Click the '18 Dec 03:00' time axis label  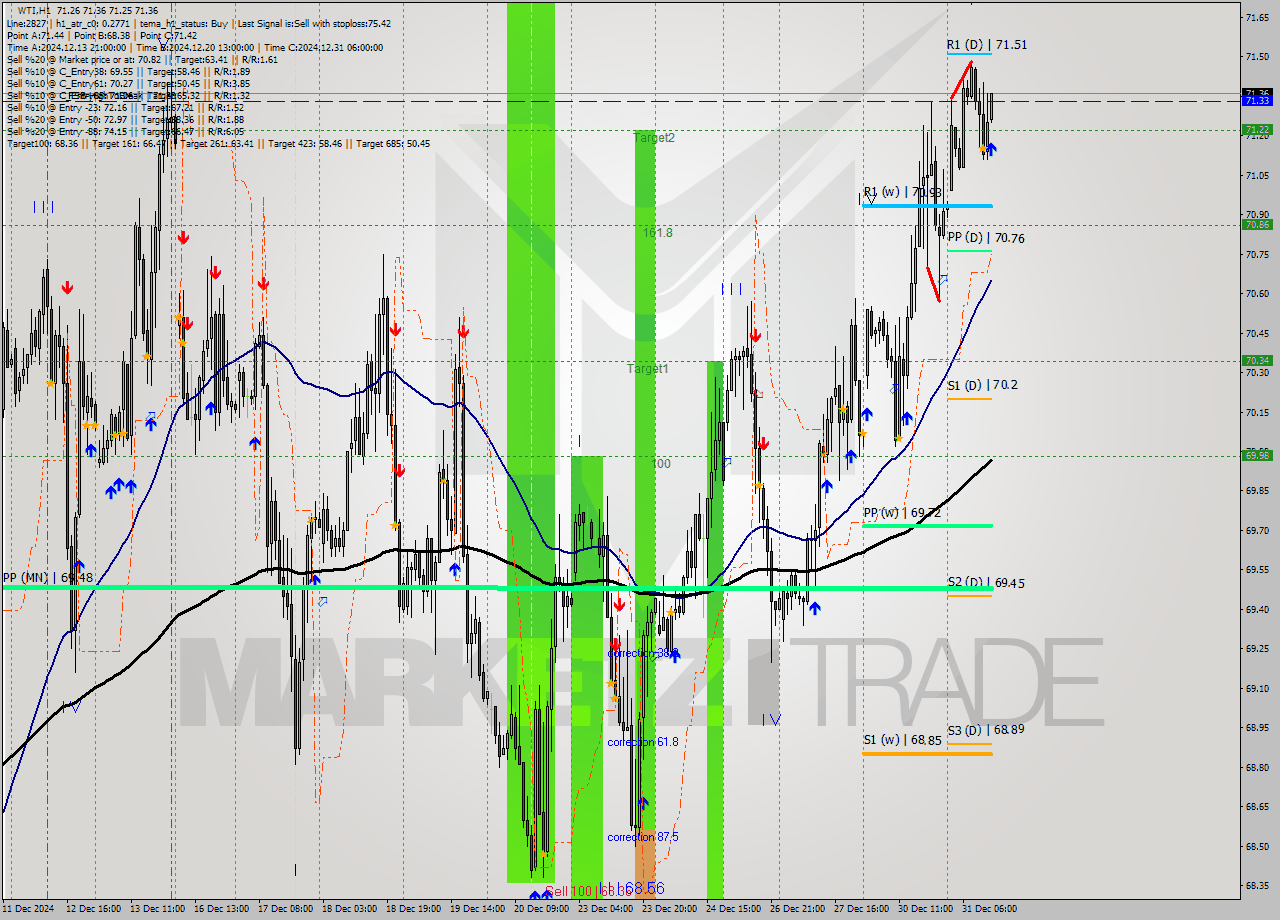[350, 909]
